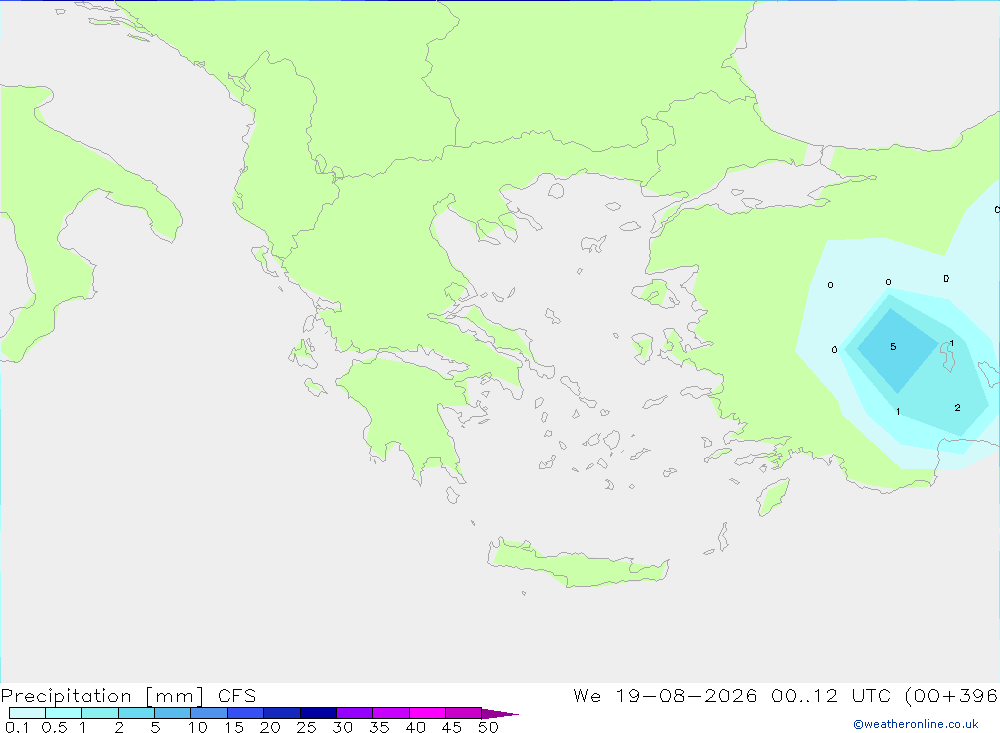This screenshot has height=733, width=1000.
Task: Select the legend swatch between 40 and 45
Action: (x=427, y=713)
